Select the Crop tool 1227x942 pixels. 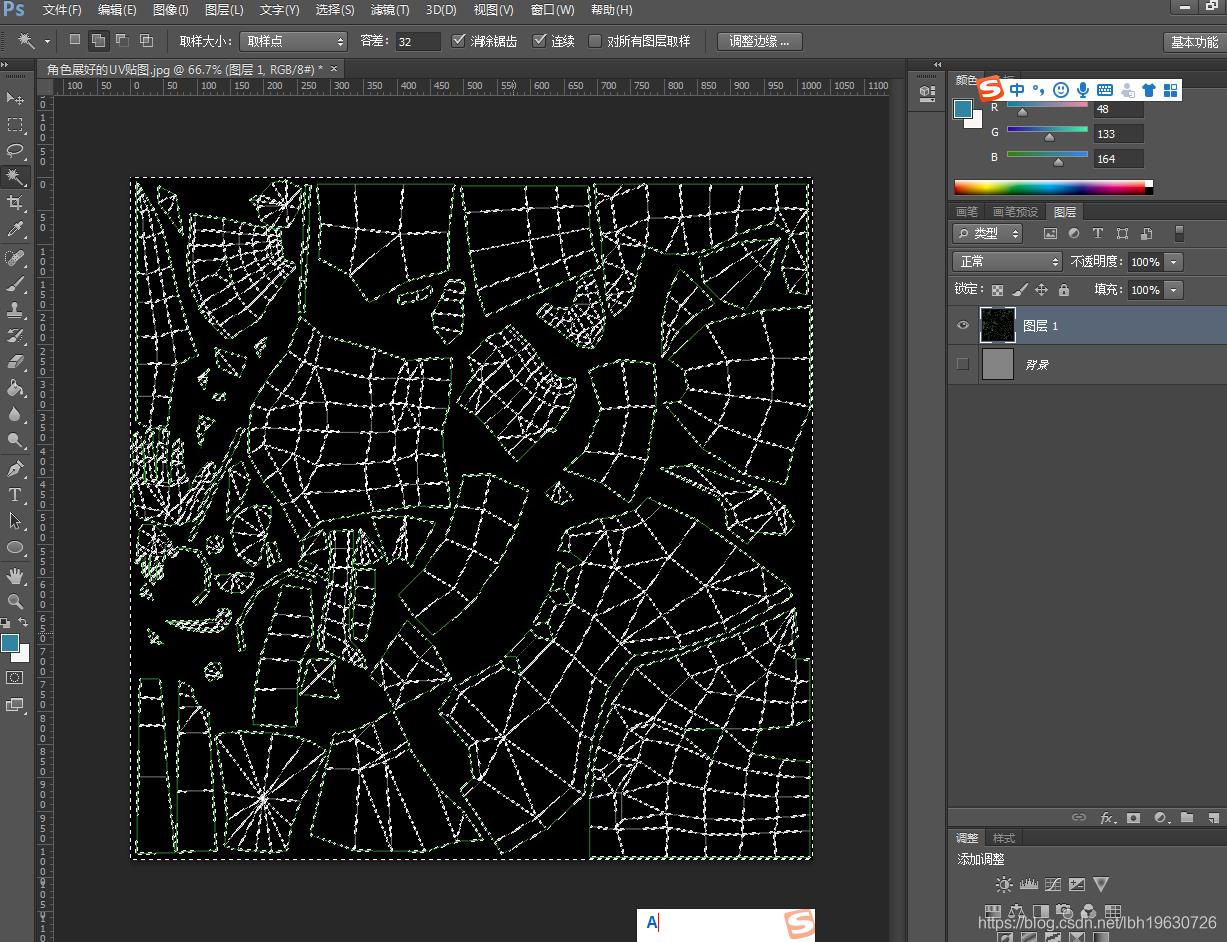pos(15,203)
